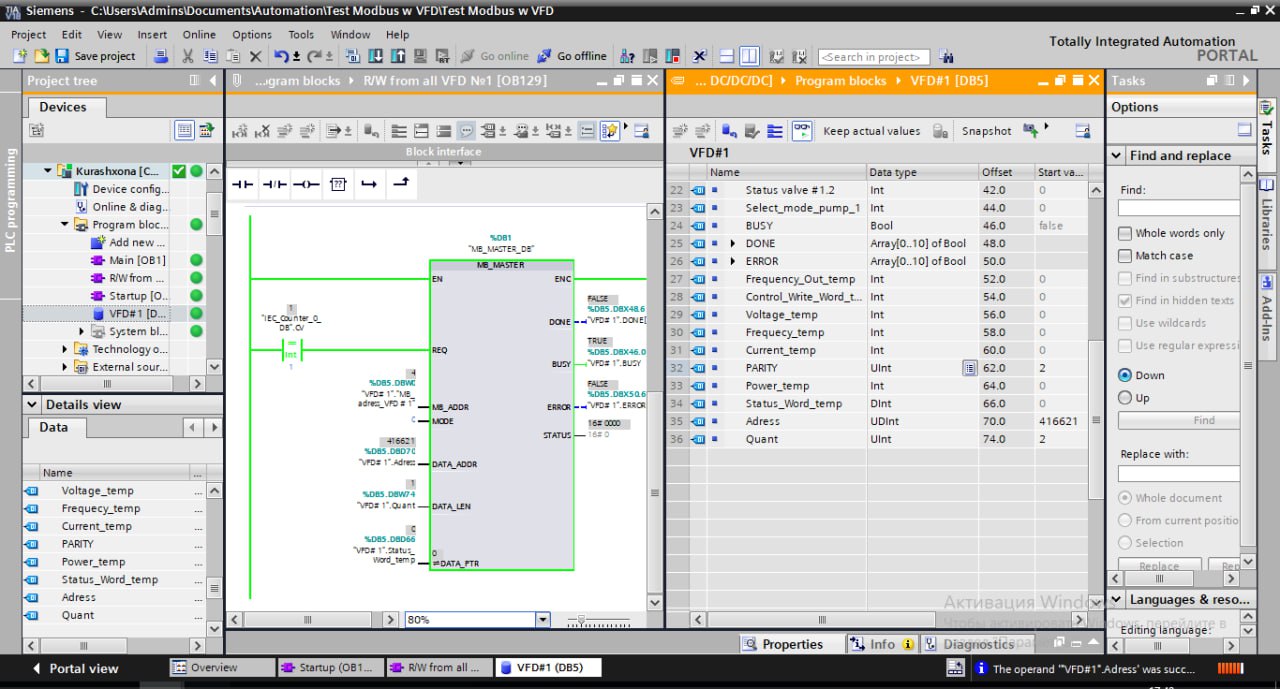The width and height of the screenshot is (1280, 689).
Task: Click the network comments bubble icon
Action: (x=466, y=130)
